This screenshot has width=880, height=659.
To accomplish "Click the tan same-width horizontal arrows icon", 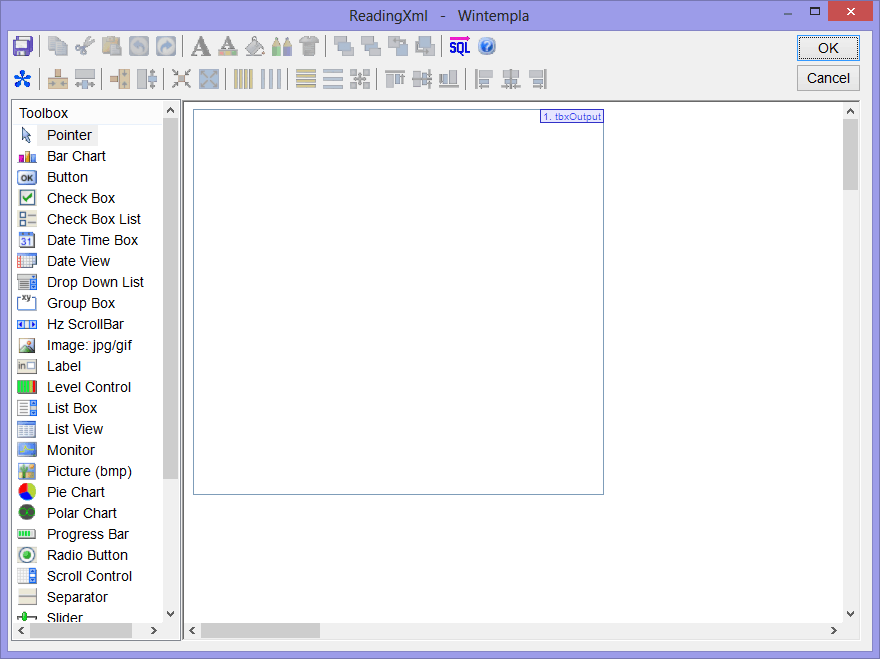I will (x=57, y=79).
